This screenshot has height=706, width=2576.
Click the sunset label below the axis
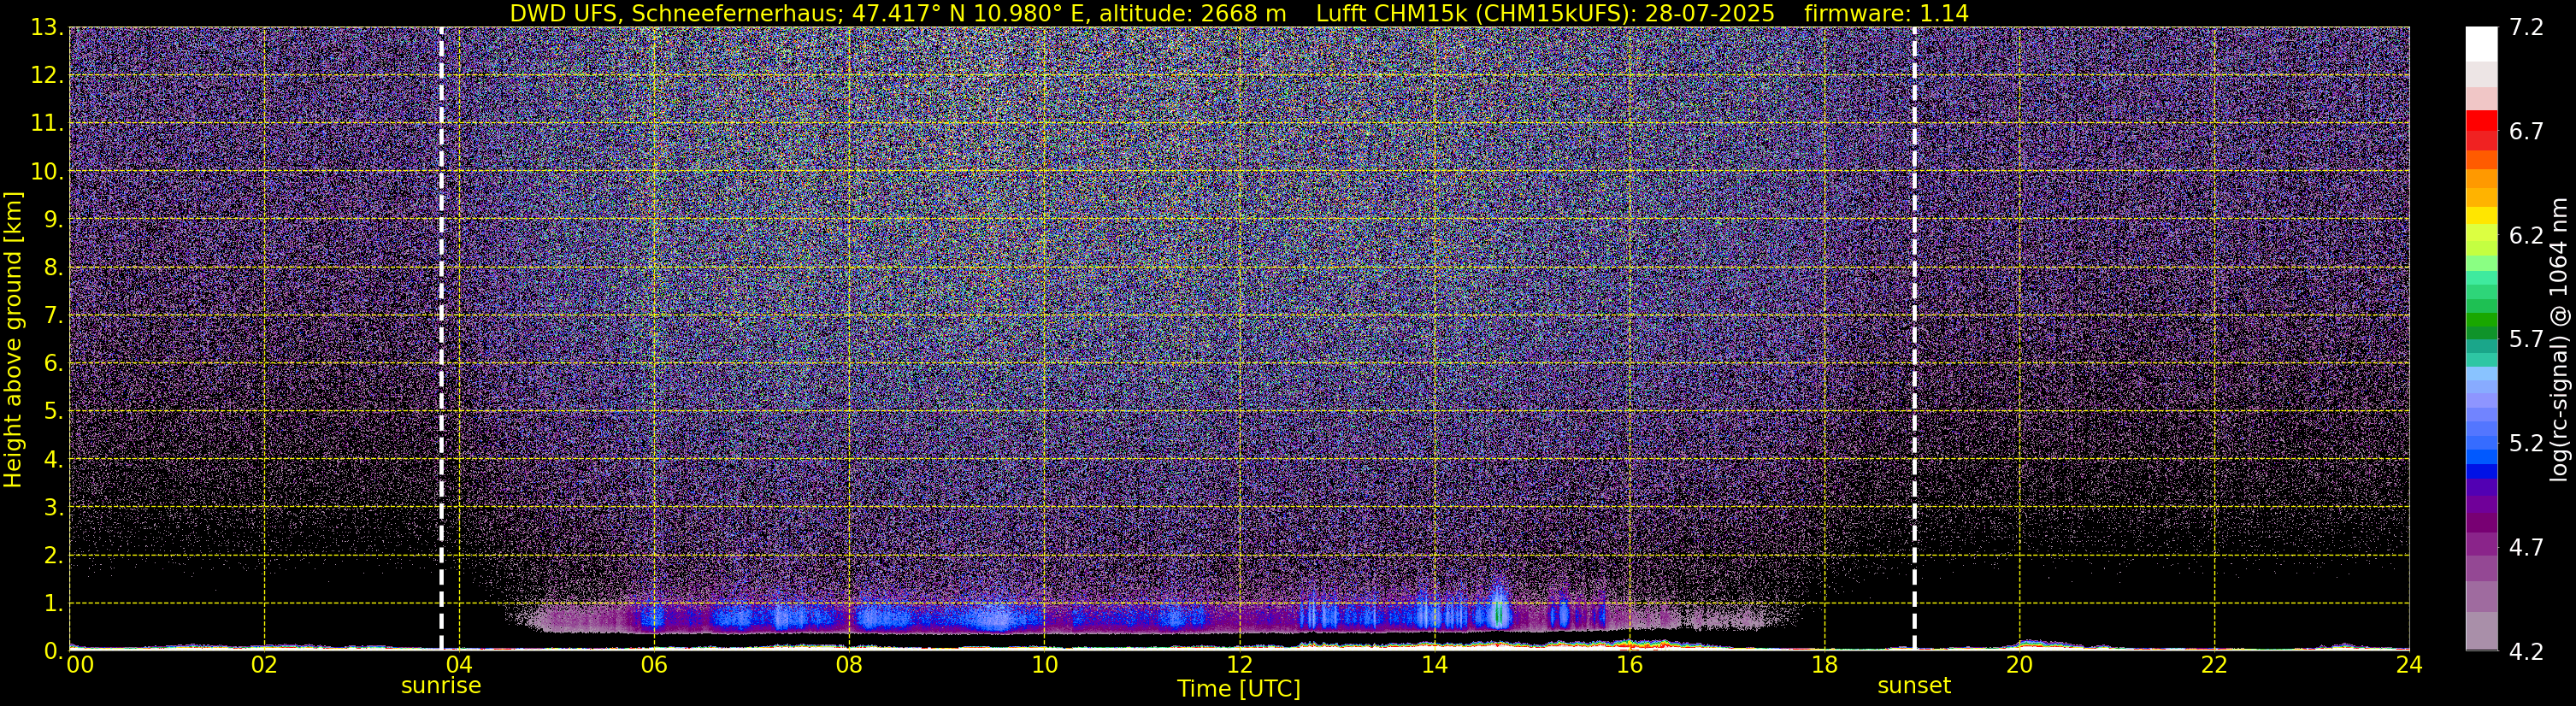coord(1914,686)
